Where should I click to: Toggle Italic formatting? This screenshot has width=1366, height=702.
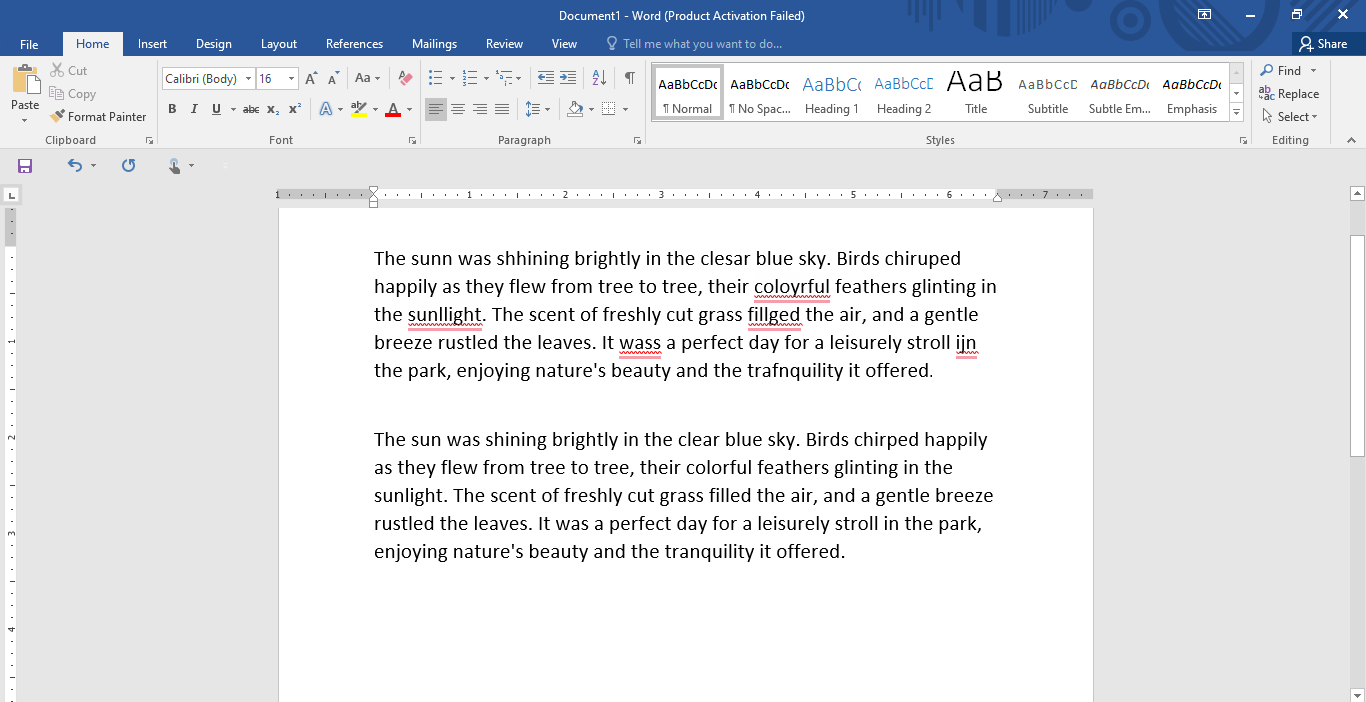[x=194, y=109]
